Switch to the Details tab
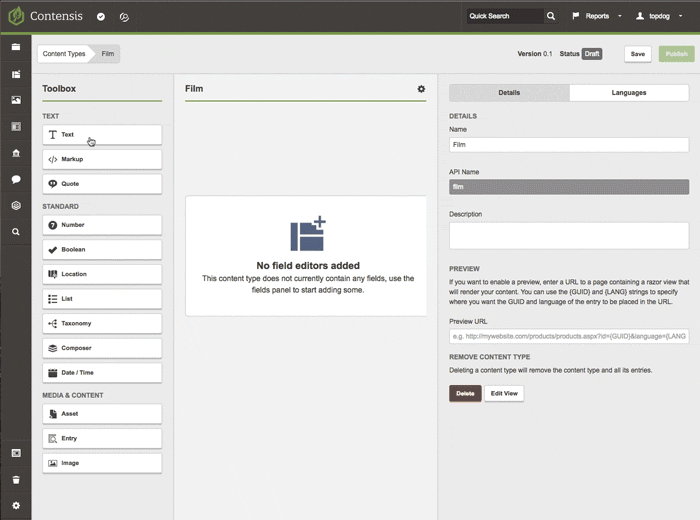 (x=509, y=92)
